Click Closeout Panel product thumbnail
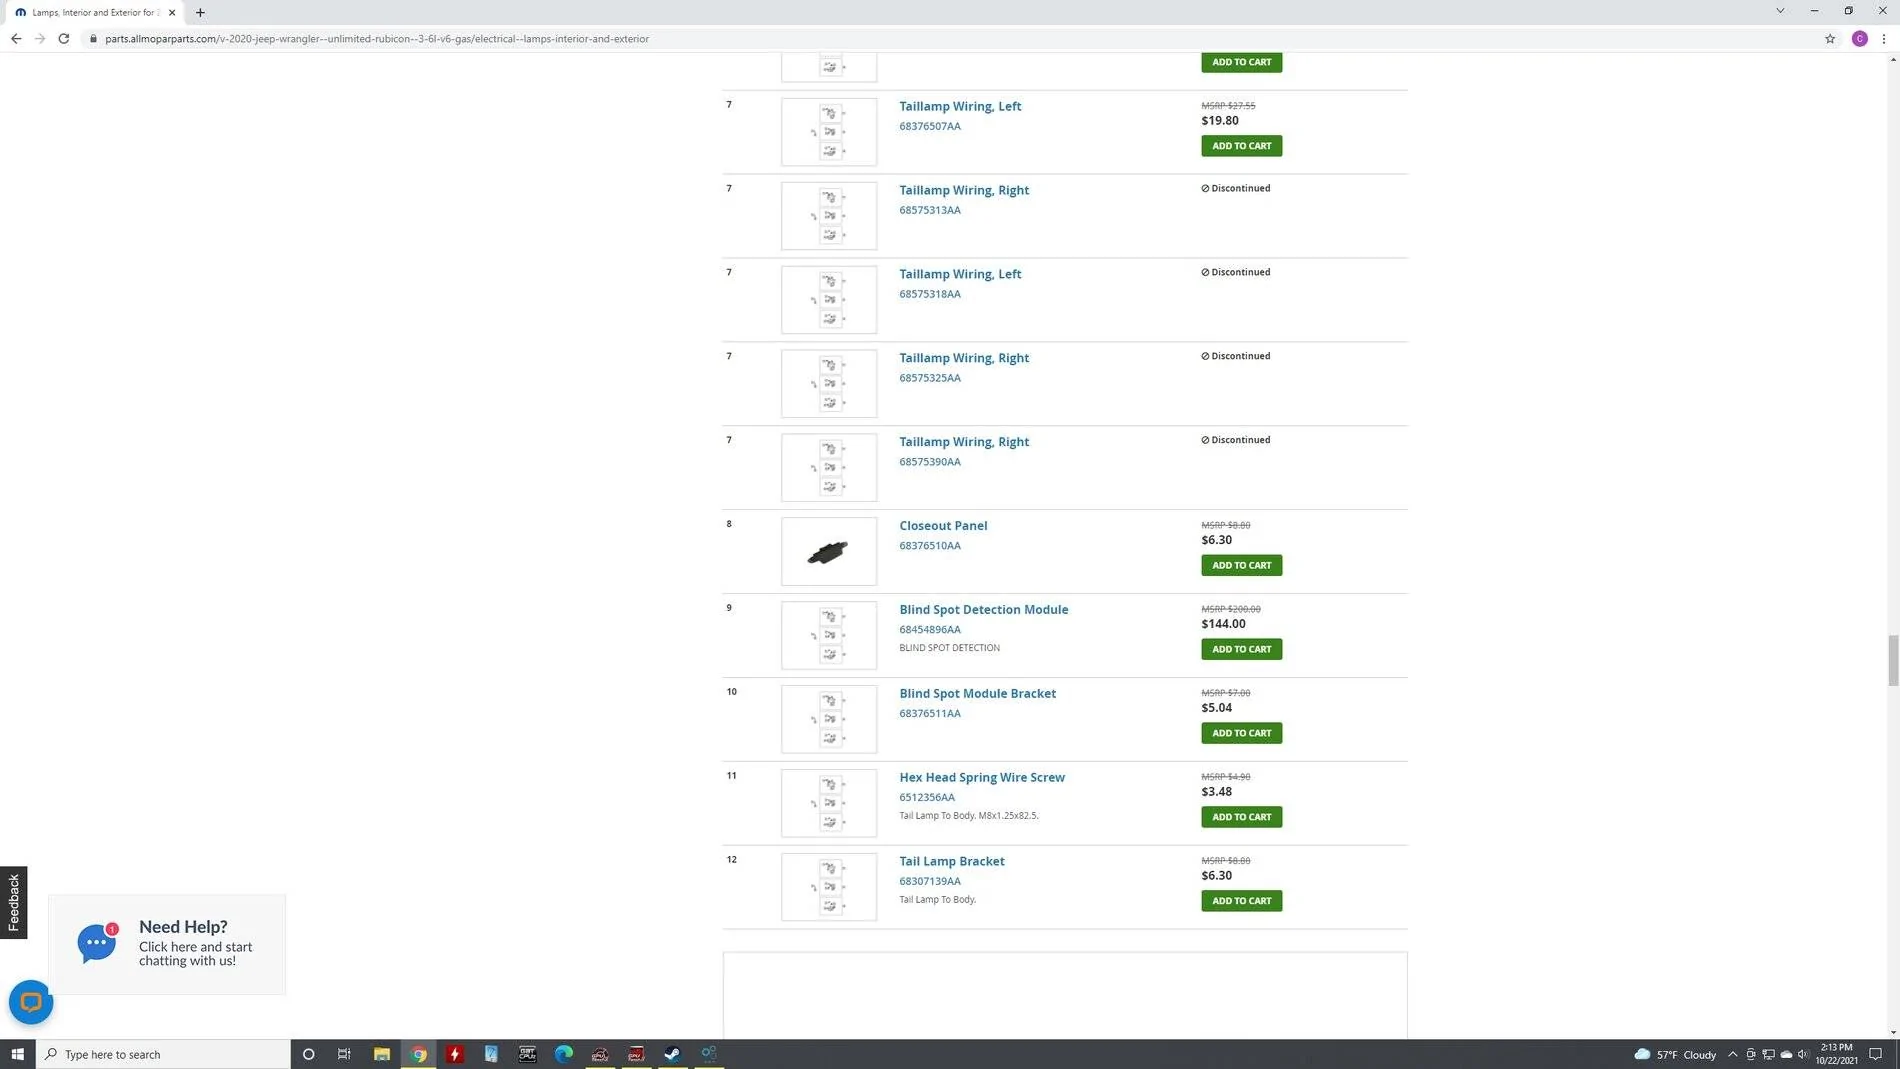Screen dimensions: 1900x1069 pyautogui.click(x=829, y=552)
